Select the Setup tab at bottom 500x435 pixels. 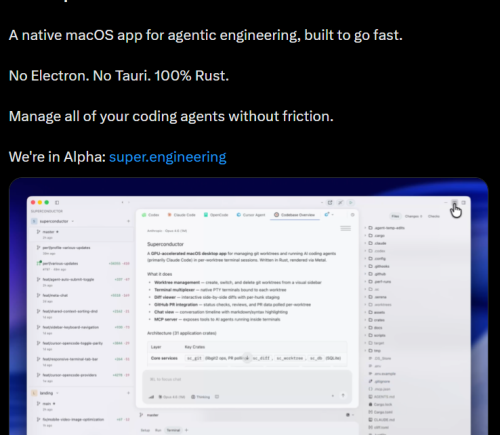click(x=145, y=430)
